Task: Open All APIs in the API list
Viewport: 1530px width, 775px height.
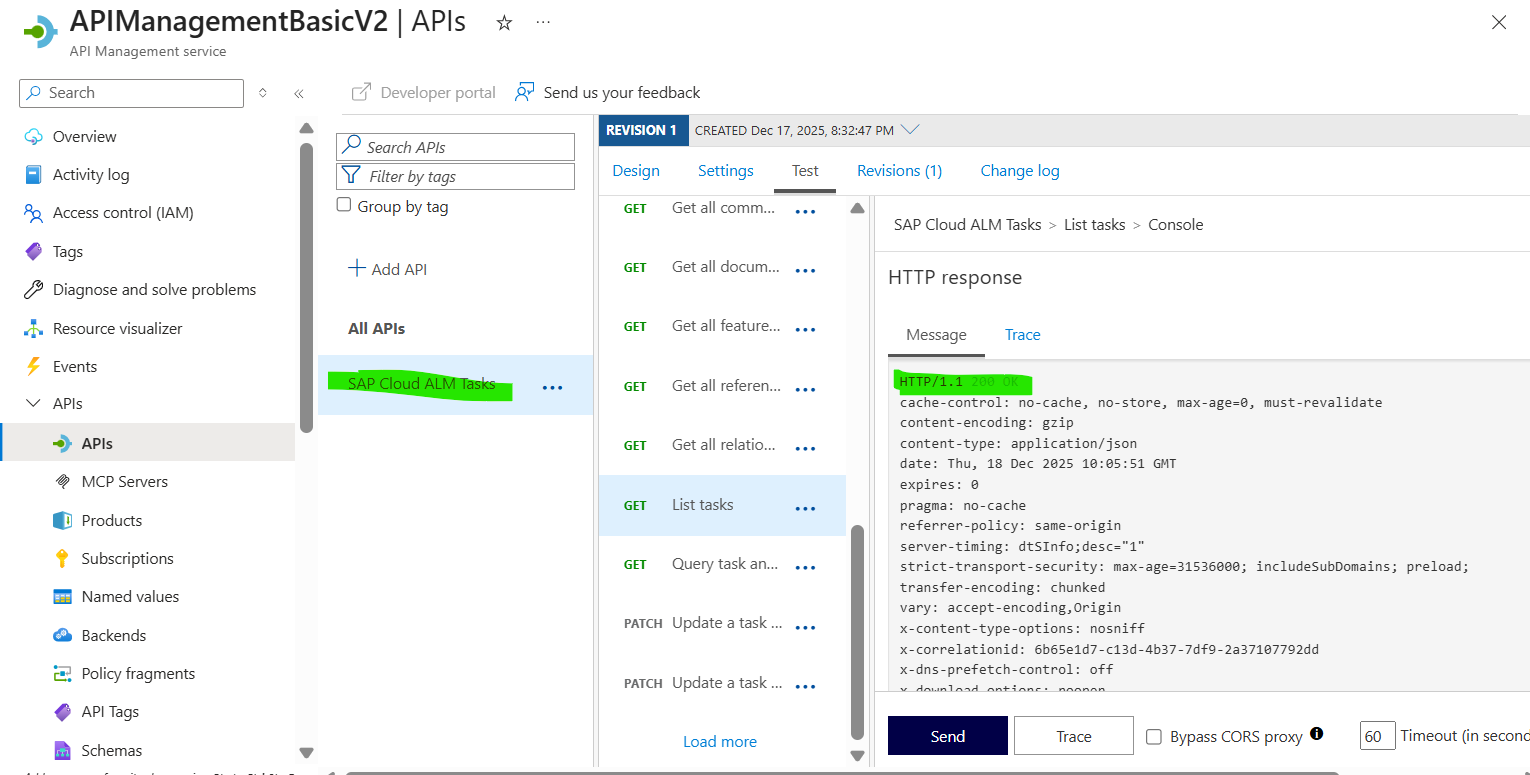Action: 376,329
